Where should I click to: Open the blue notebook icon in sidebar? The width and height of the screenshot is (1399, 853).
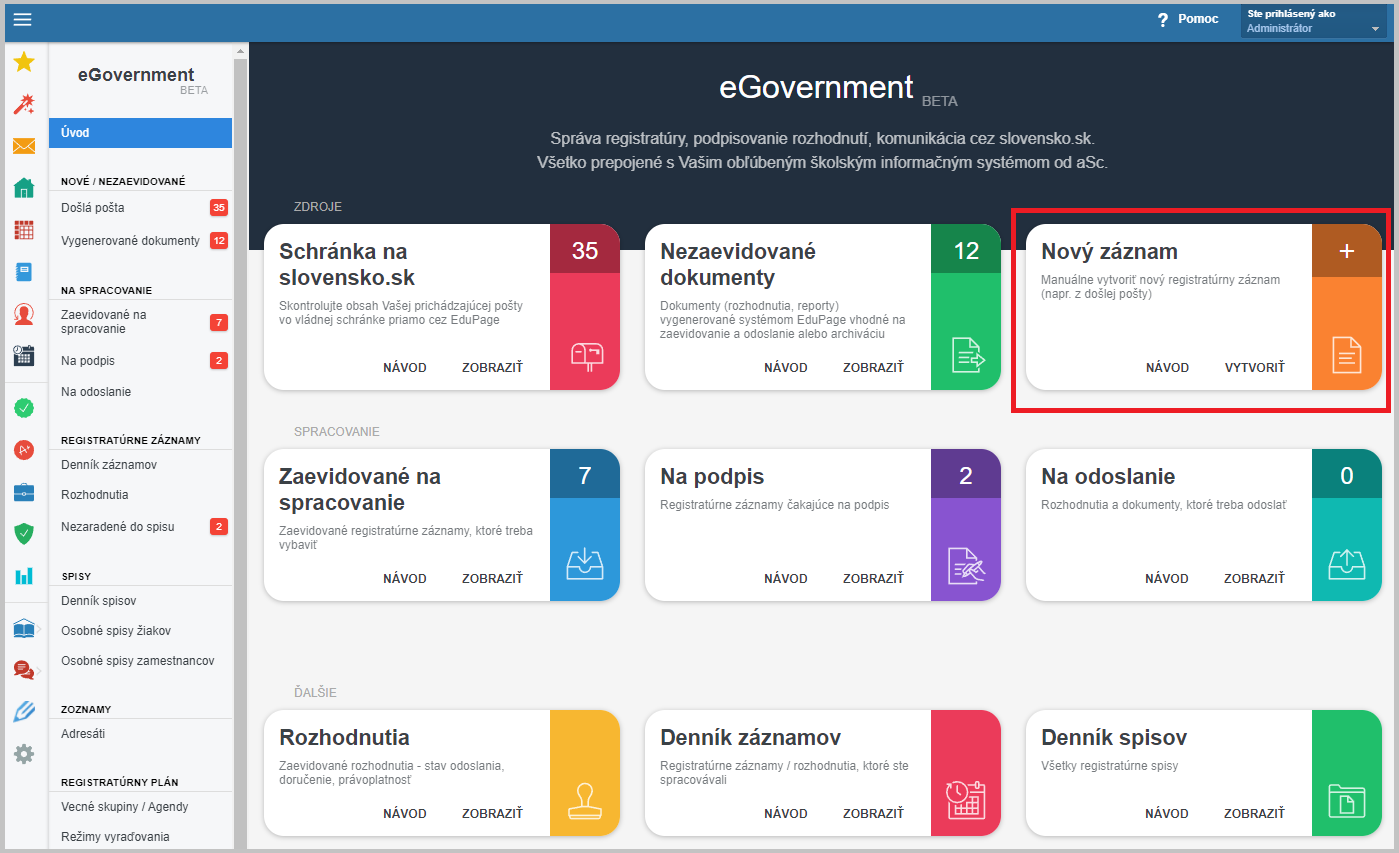[x=24, y=272]
